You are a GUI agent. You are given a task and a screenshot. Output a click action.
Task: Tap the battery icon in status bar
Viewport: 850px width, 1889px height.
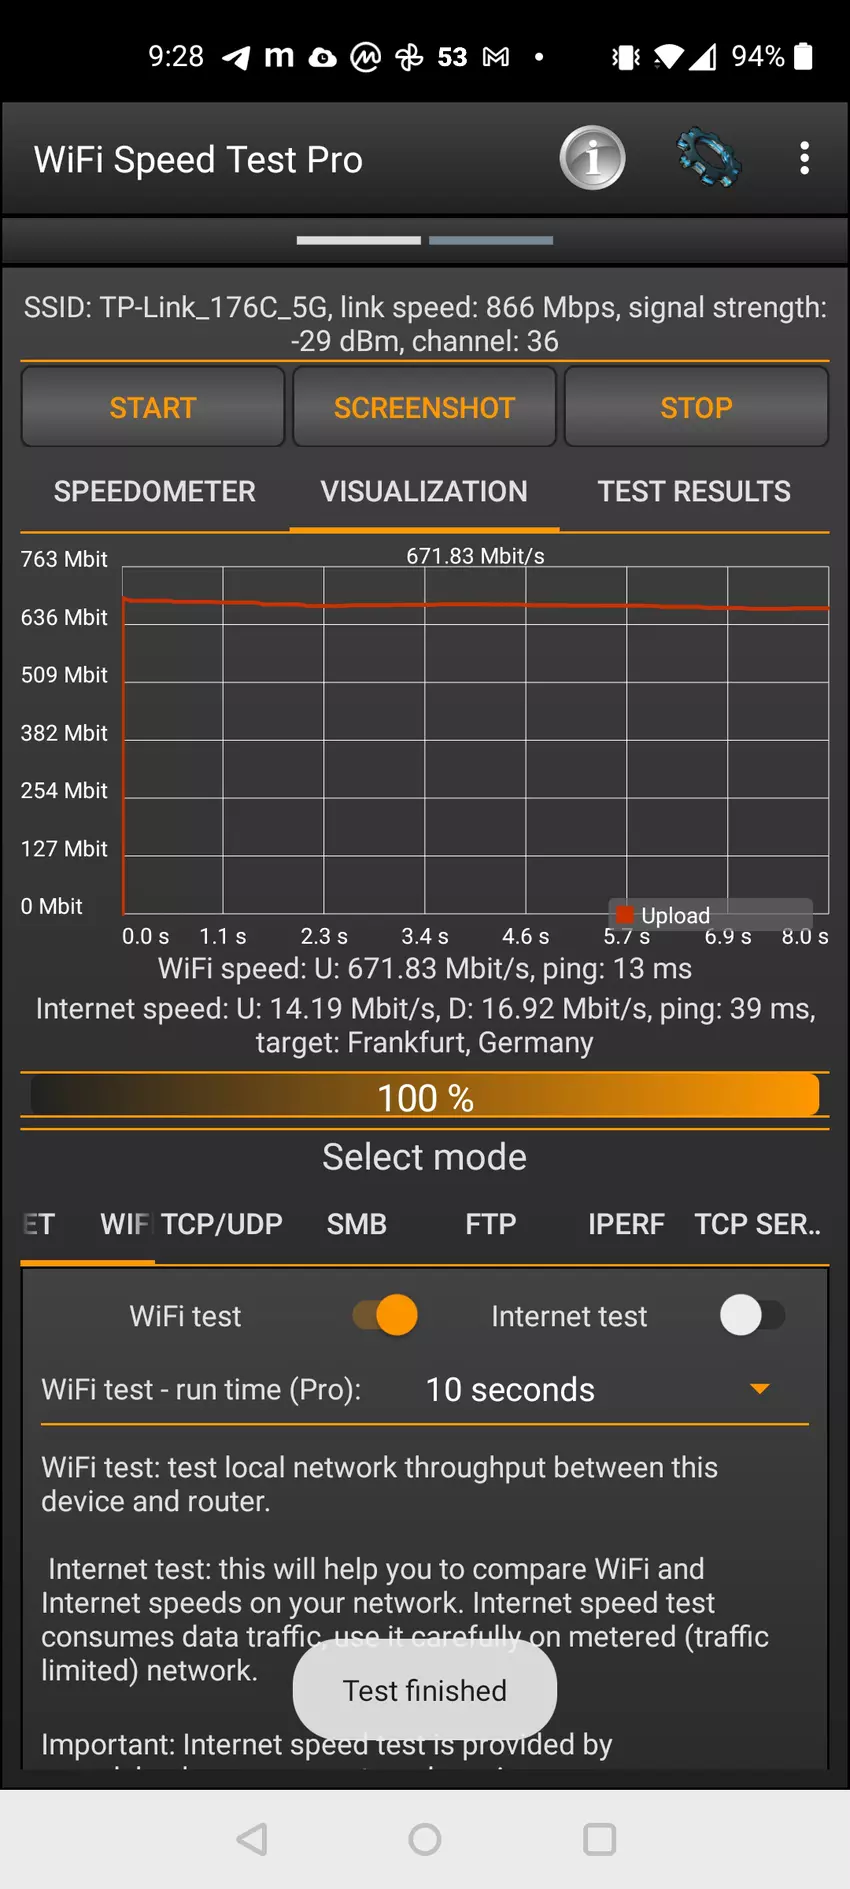point(803,56)
